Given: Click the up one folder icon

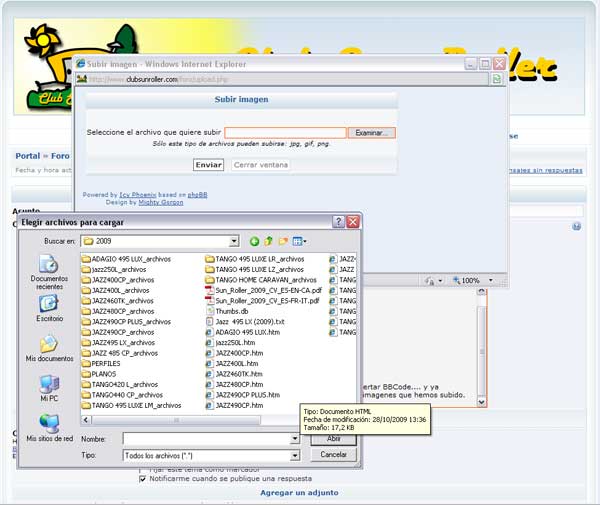Looking at the screenshot, I should (x=269, y=241).
